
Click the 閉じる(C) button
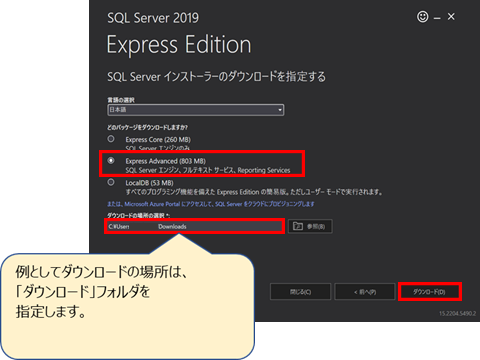[300, 292]
